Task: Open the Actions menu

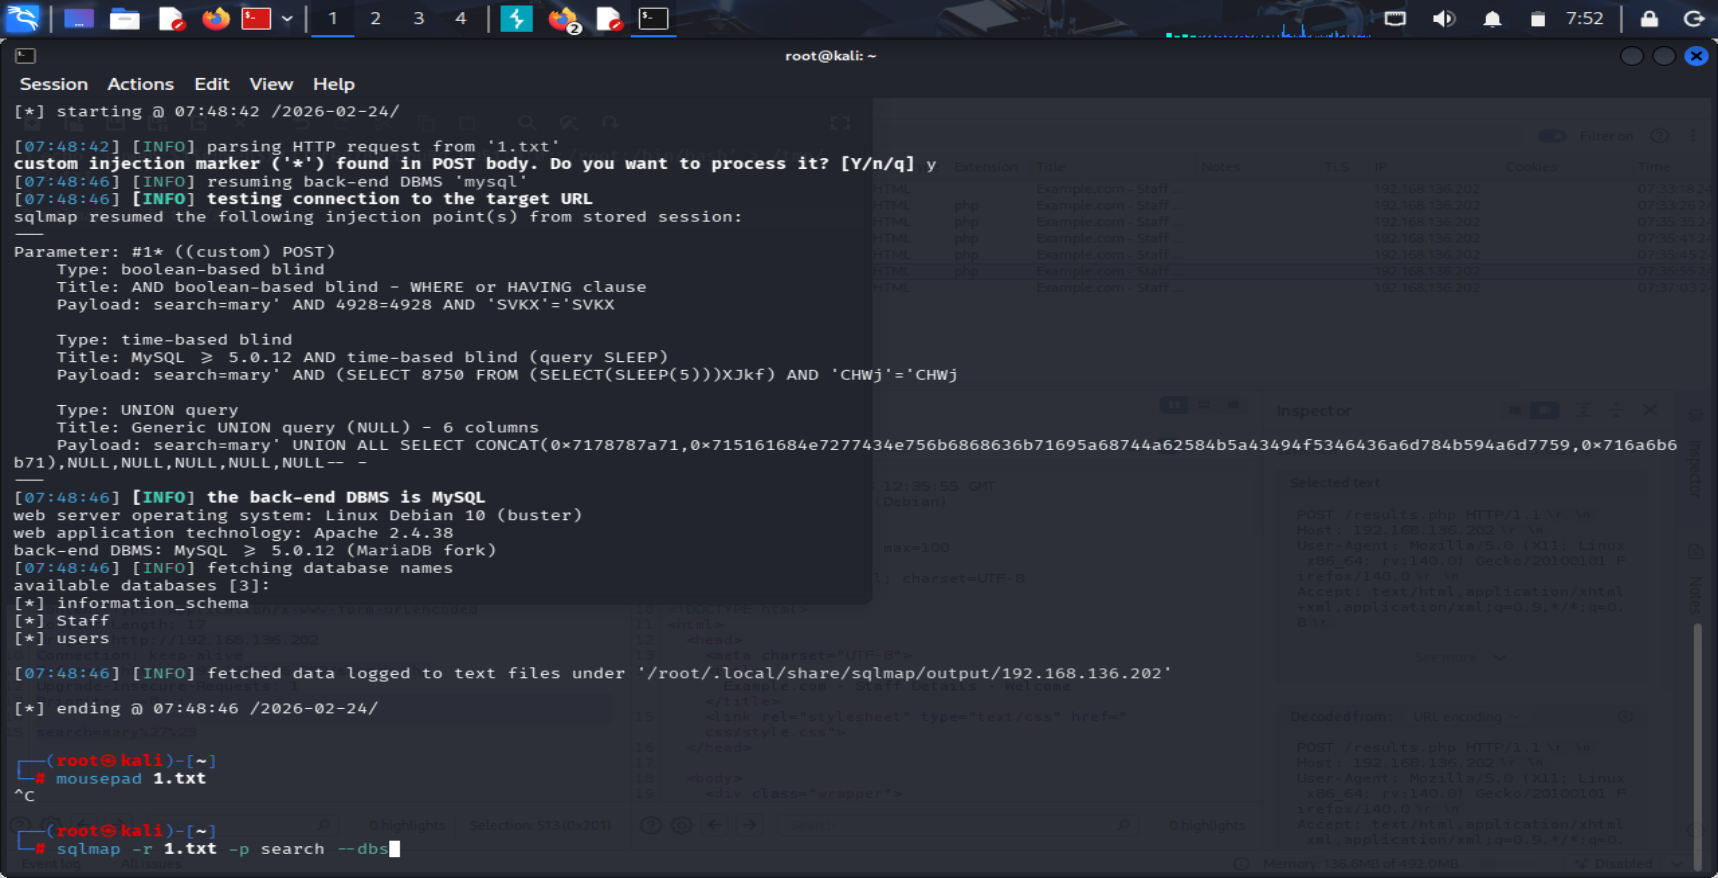Action: click(x=140, y=84)
